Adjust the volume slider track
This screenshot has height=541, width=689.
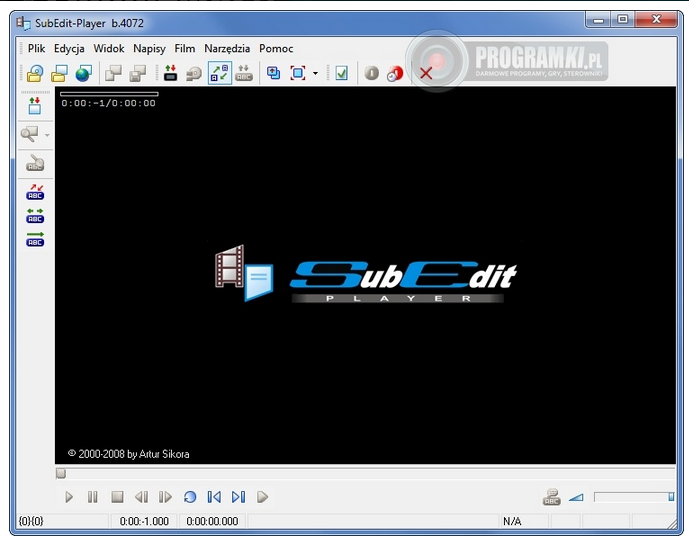click(x=634, y=497)
